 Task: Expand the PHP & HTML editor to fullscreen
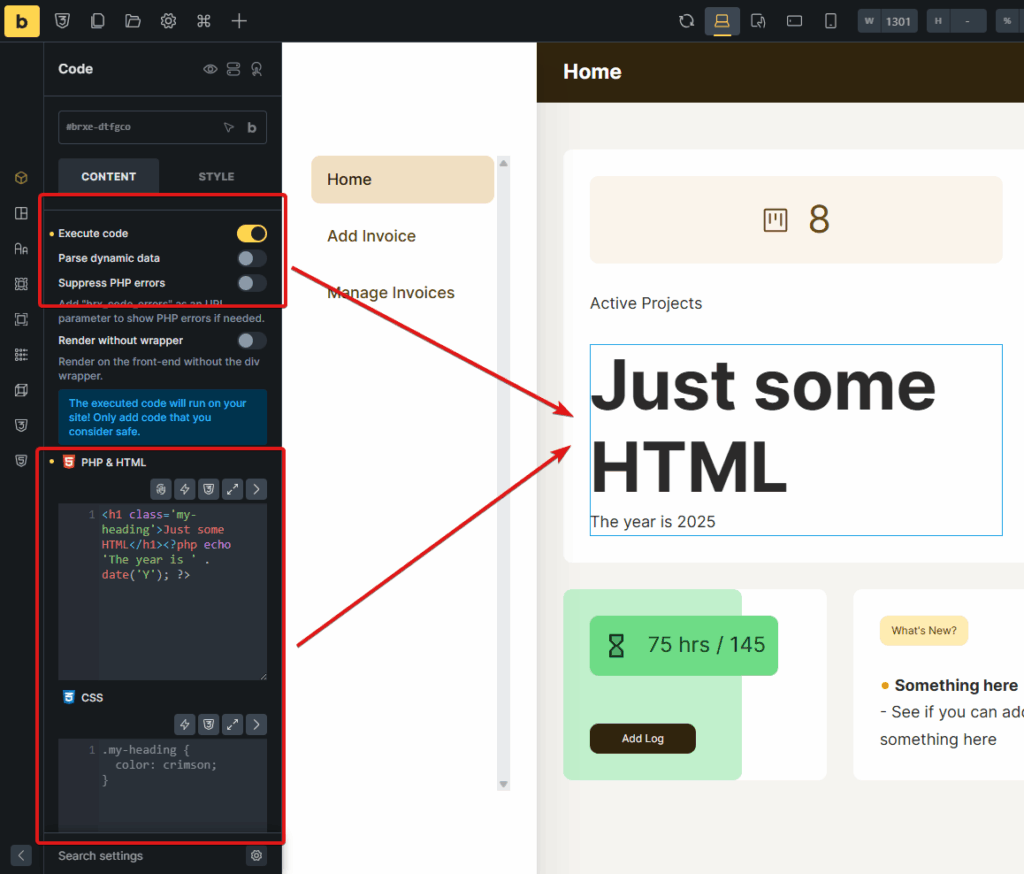[232, 489]
